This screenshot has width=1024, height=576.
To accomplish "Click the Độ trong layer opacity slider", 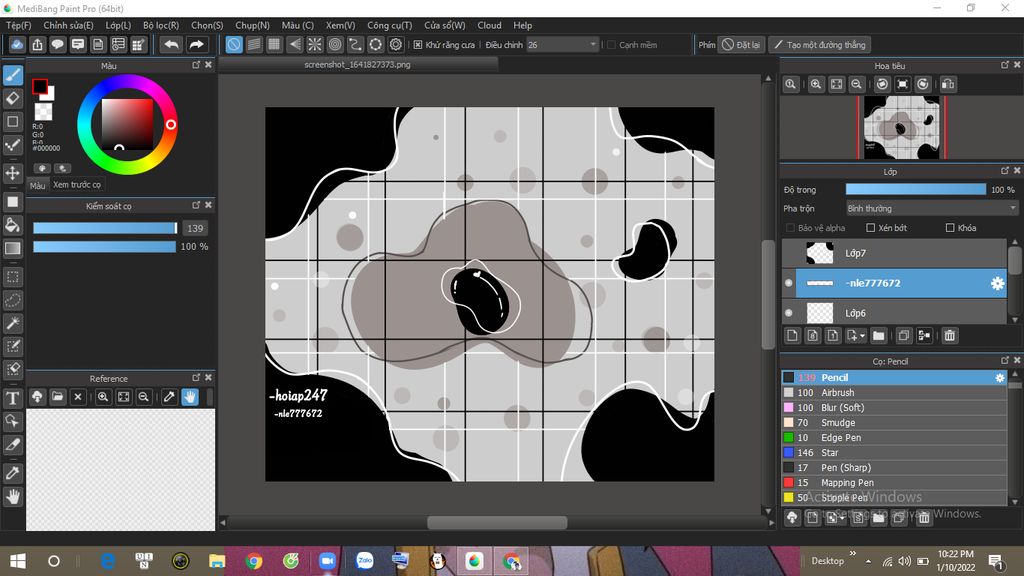I will pyautogui.click(x=916, y=189).
